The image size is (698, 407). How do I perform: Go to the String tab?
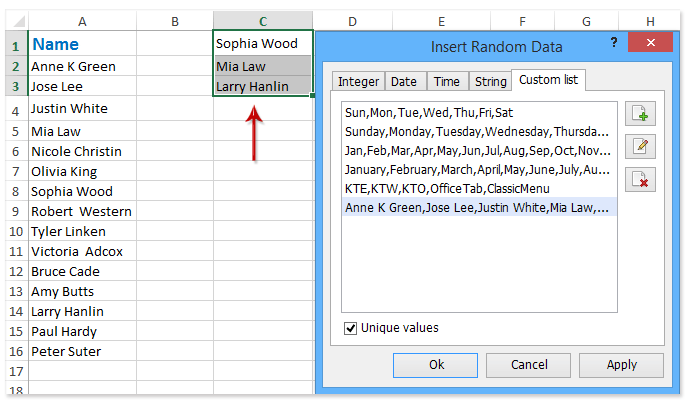pos(489,82)
